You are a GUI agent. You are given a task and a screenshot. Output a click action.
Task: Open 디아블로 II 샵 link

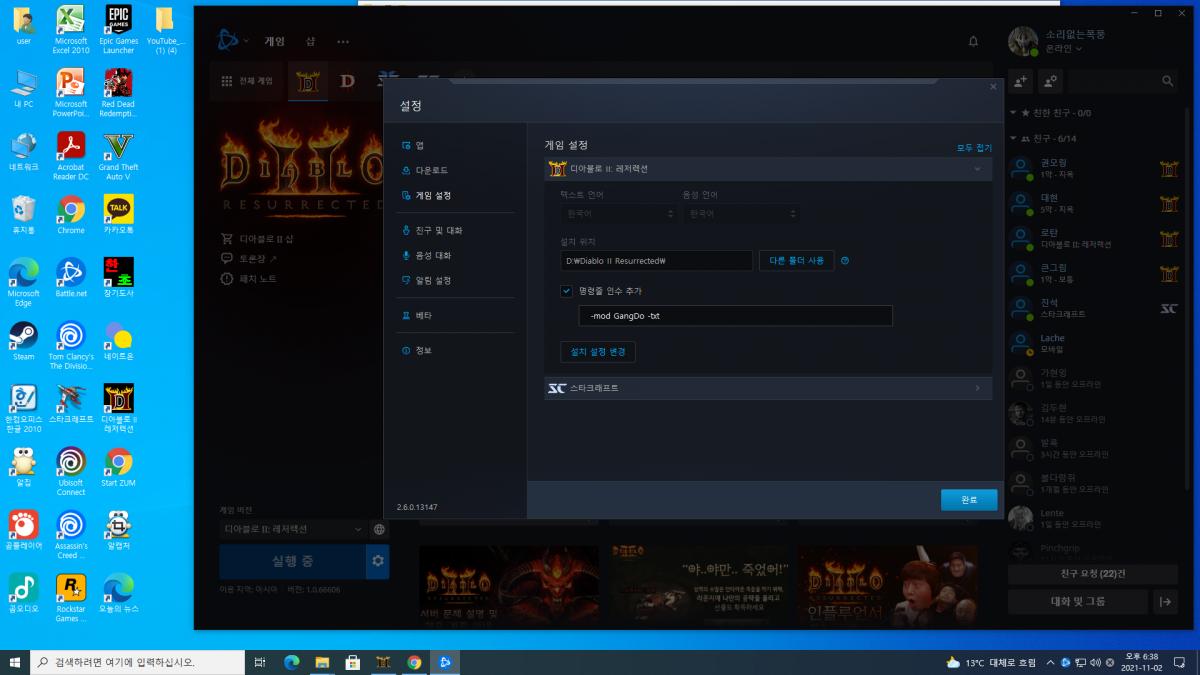[x=258, y=239]
